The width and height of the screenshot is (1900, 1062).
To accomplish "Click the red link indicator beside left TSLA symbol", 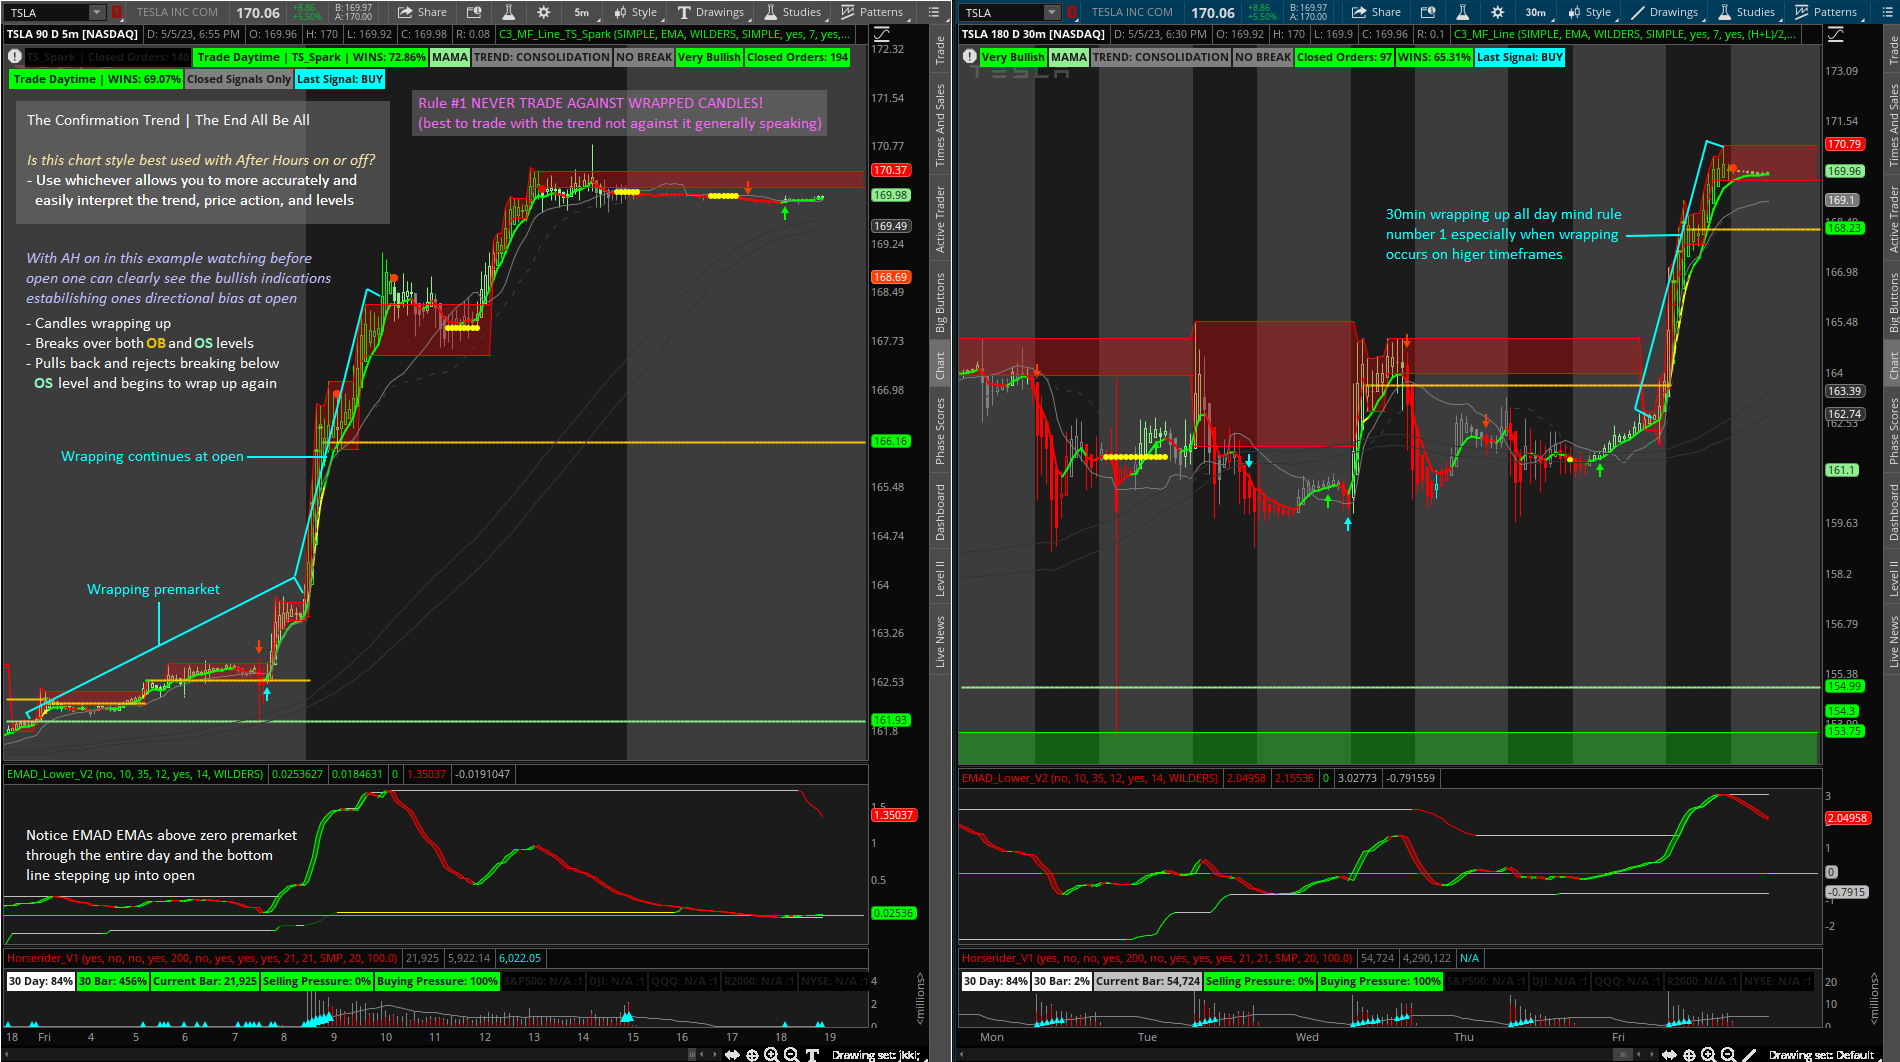I will 117,12.
